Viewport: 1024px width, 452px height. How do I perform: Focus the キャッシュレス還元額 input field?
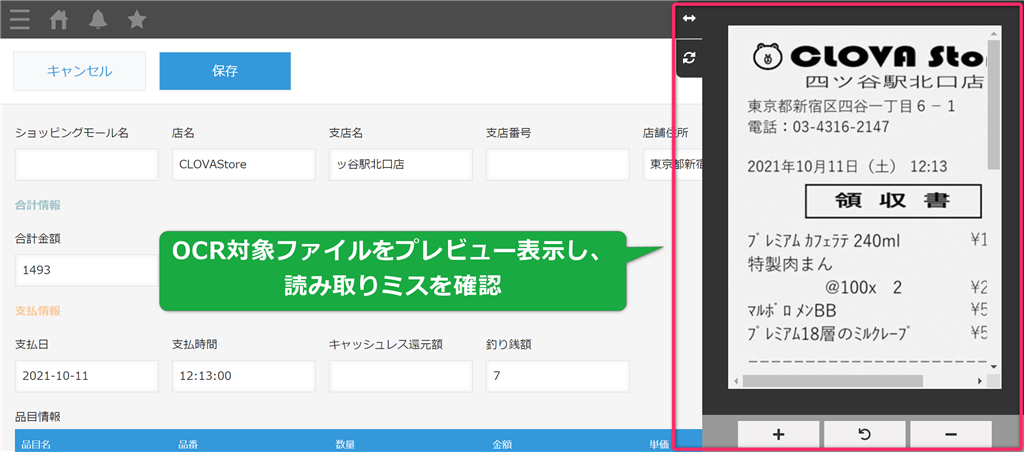click(400, 376)
